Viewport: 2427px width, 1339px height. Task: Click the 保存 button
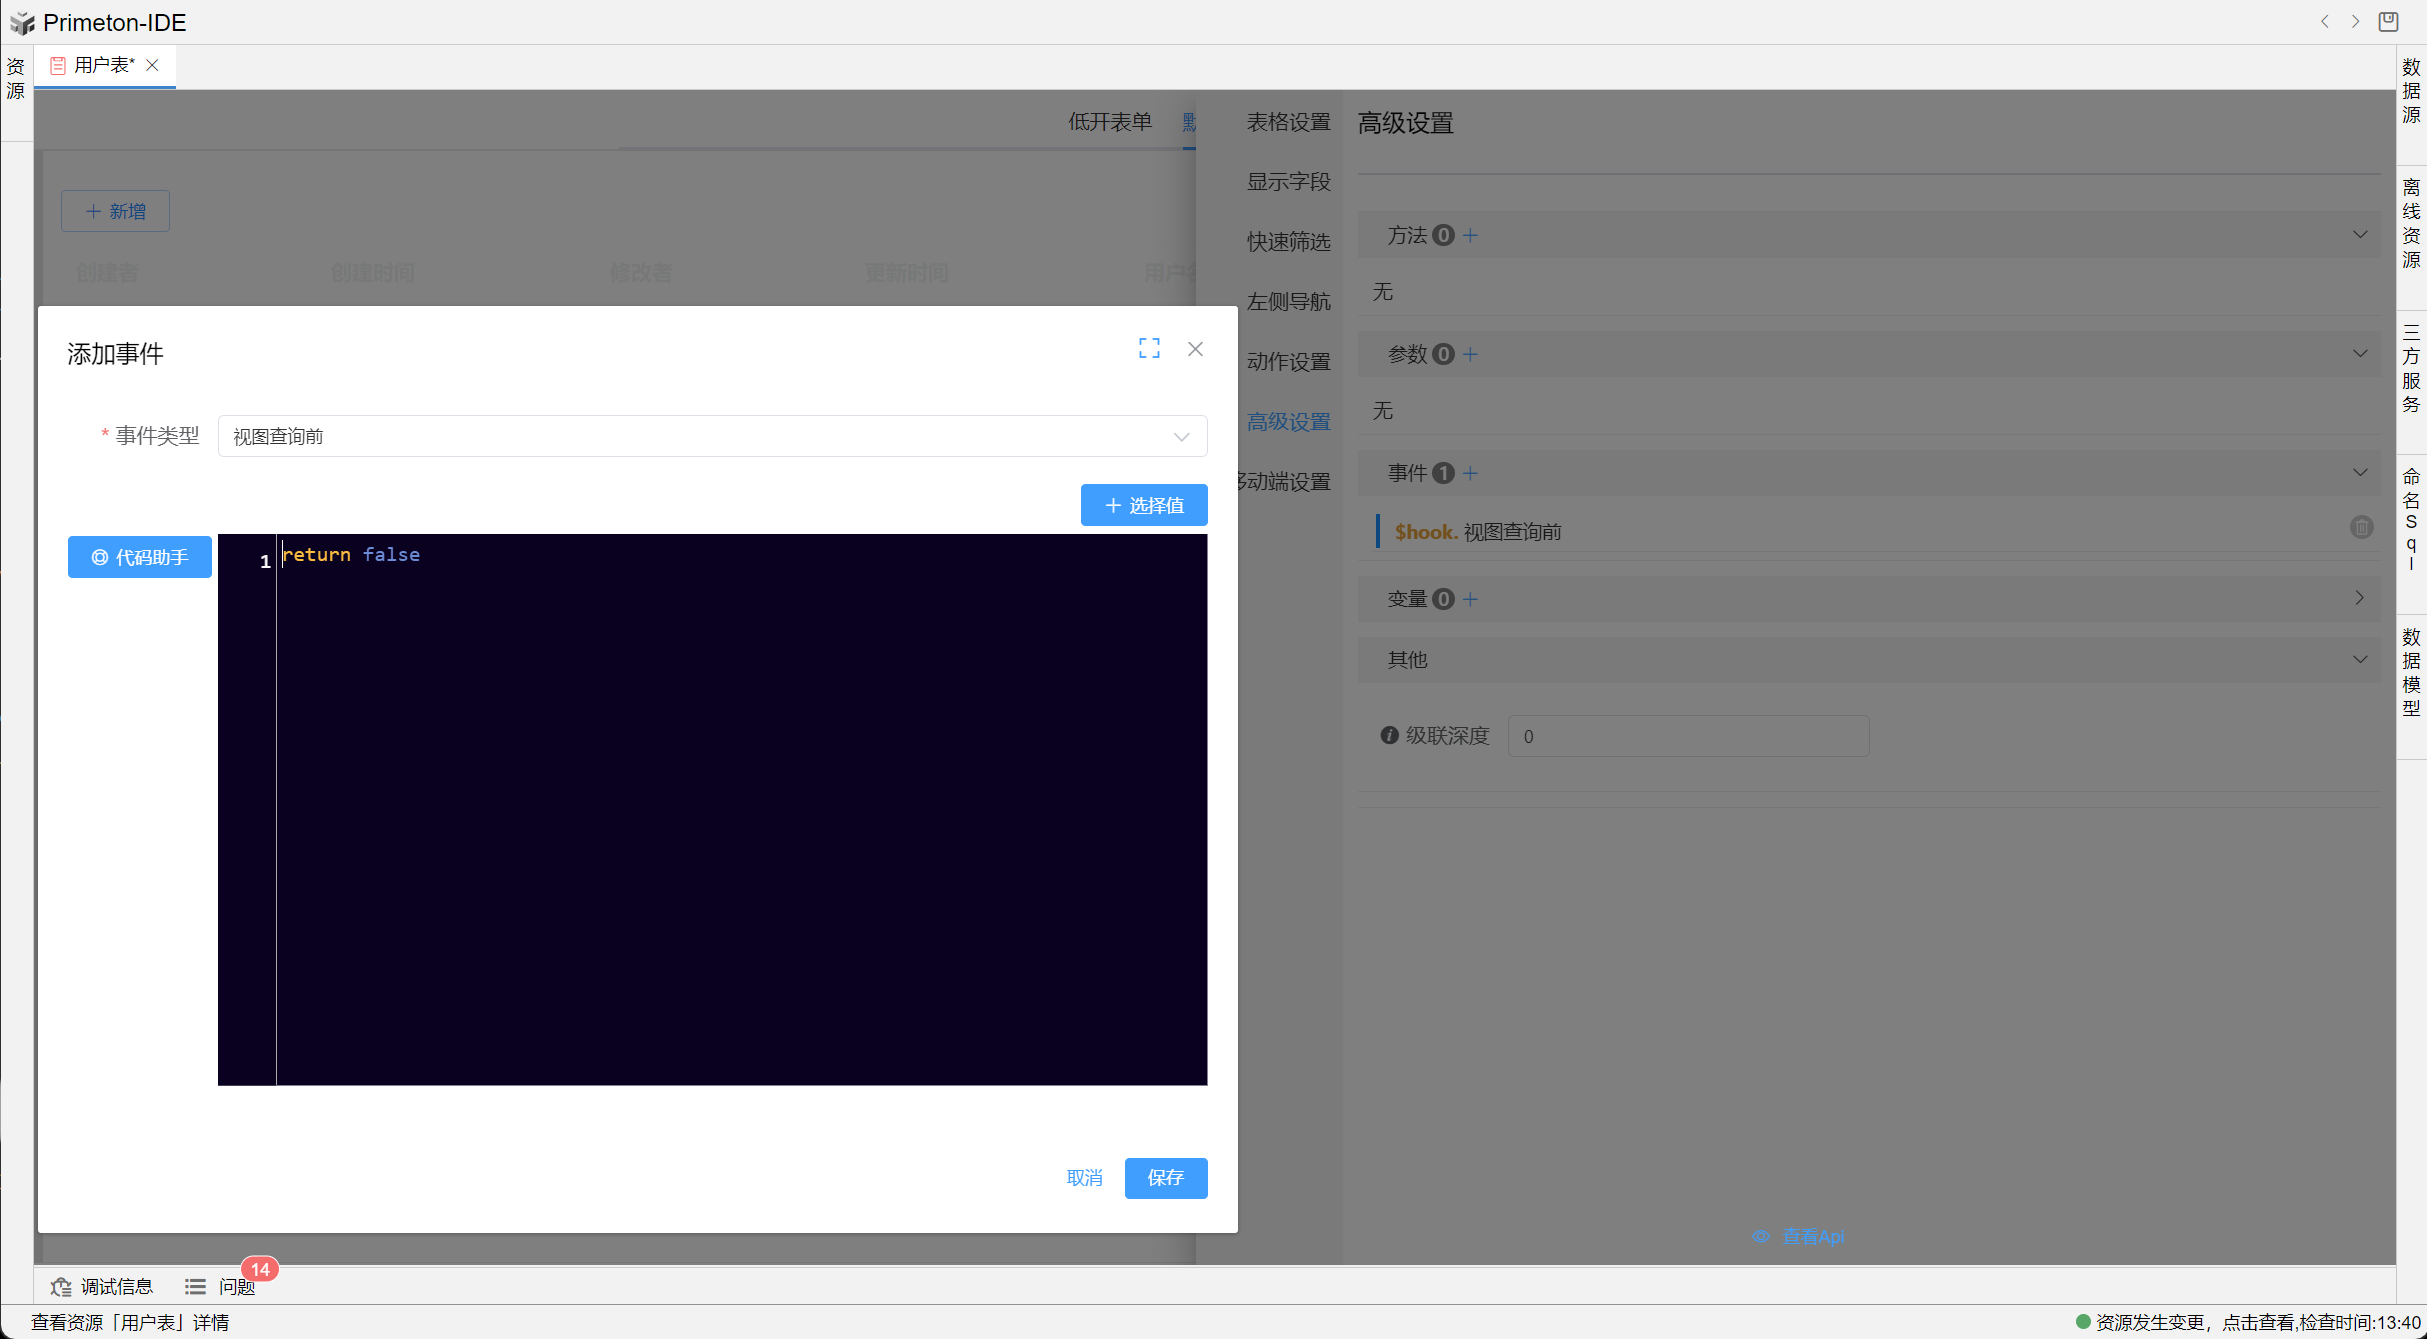[1165, 1178]
